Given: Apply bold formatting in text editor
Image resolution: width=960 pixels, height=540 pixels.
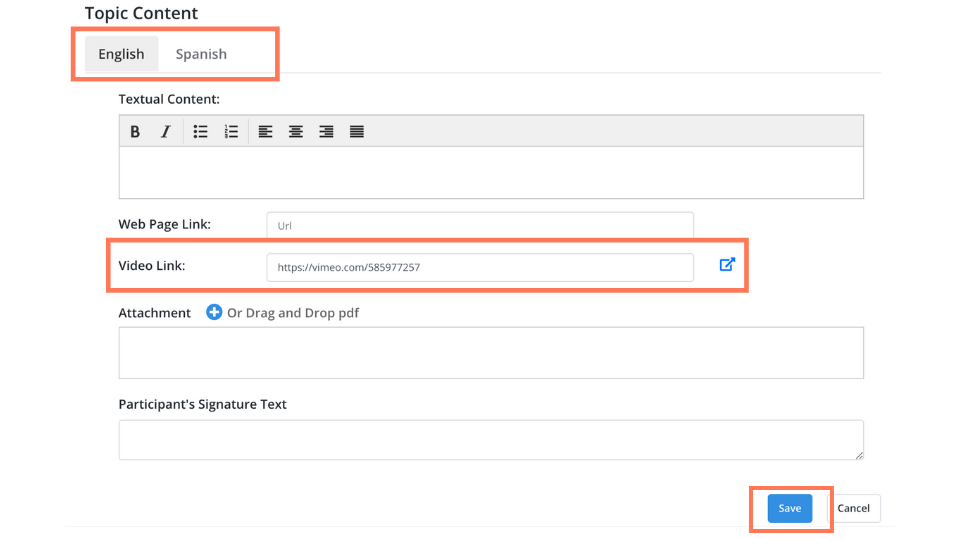Looking at the screenshot, I should point(135,132).
